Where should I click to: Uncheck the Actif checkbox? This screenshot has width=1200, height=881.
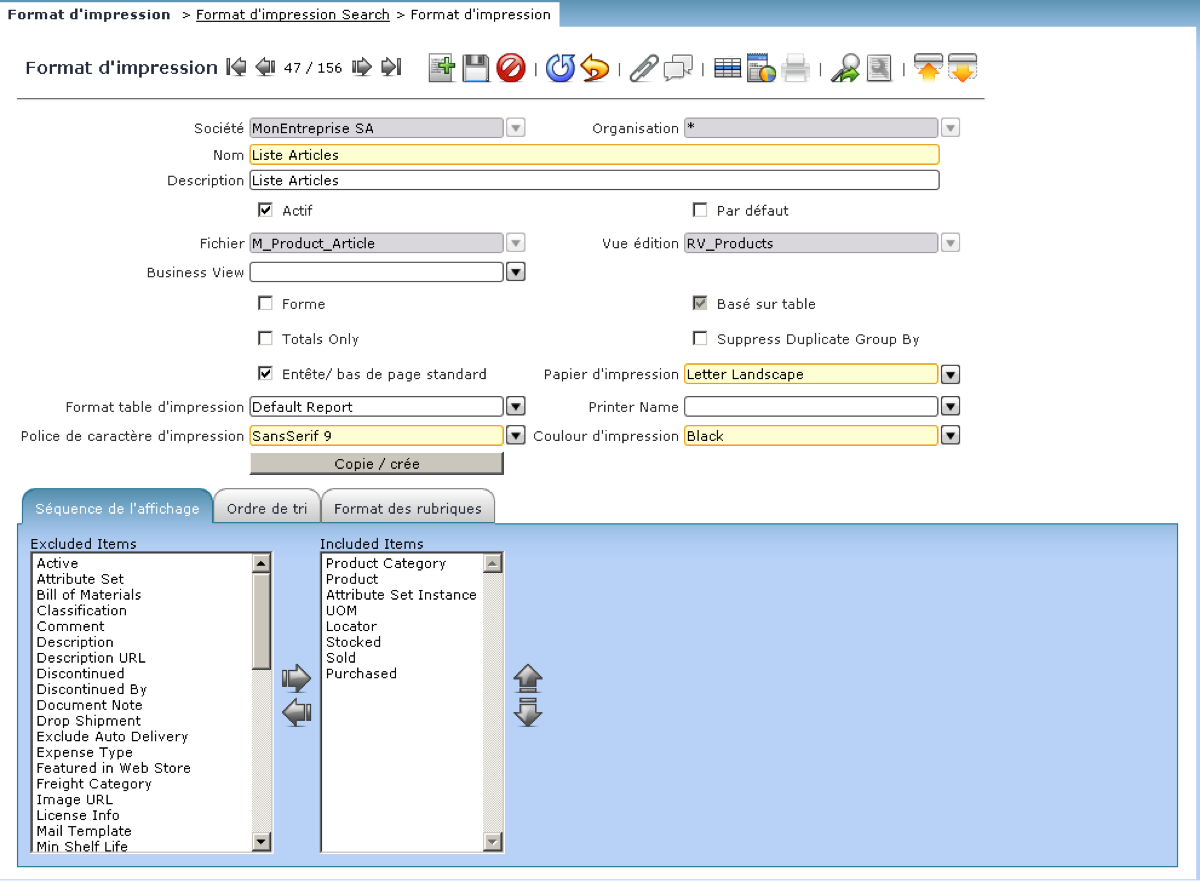pos(265,210)
